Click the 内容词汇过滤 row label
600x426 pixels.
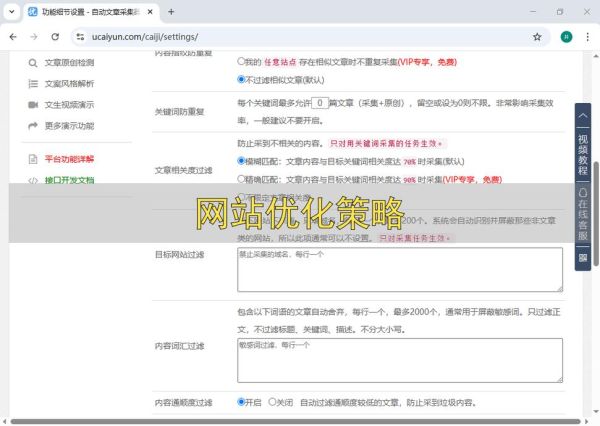179,346
